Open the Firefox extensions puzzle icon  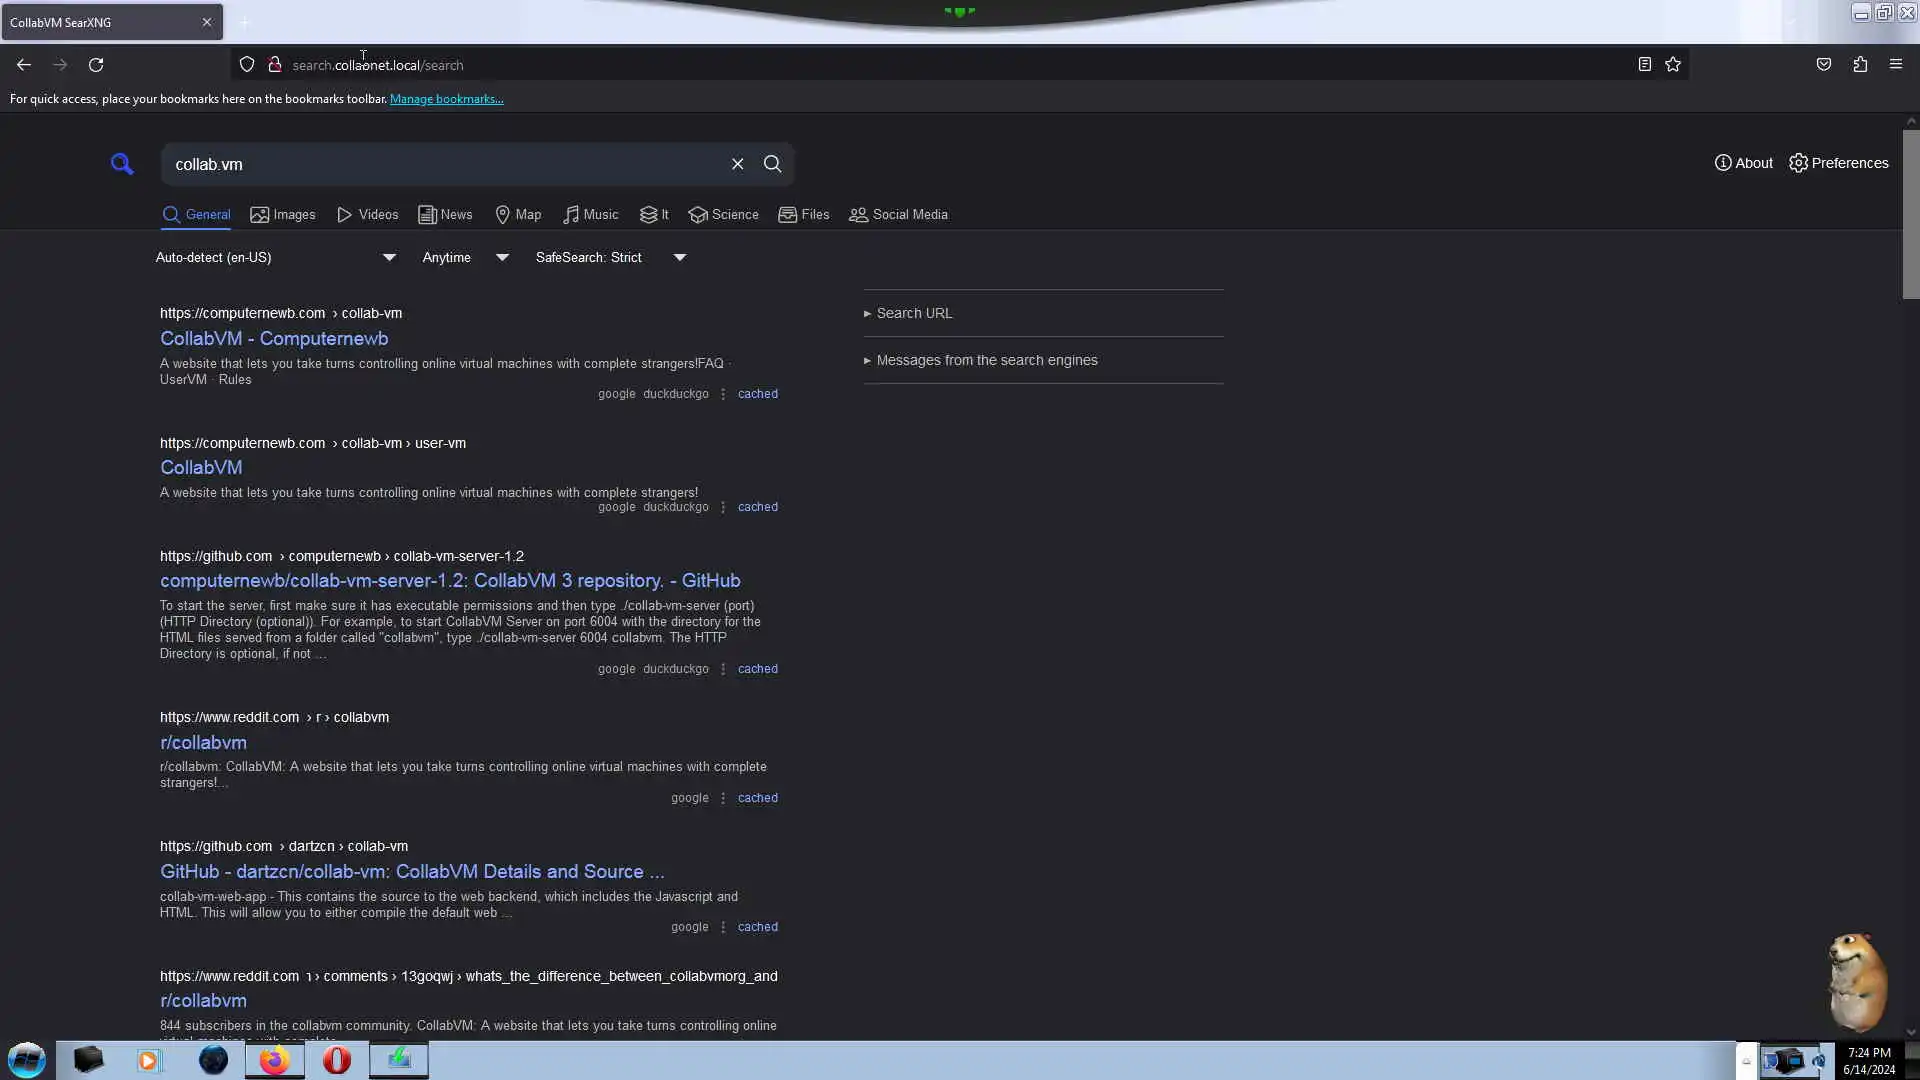tap(1860, 65)
